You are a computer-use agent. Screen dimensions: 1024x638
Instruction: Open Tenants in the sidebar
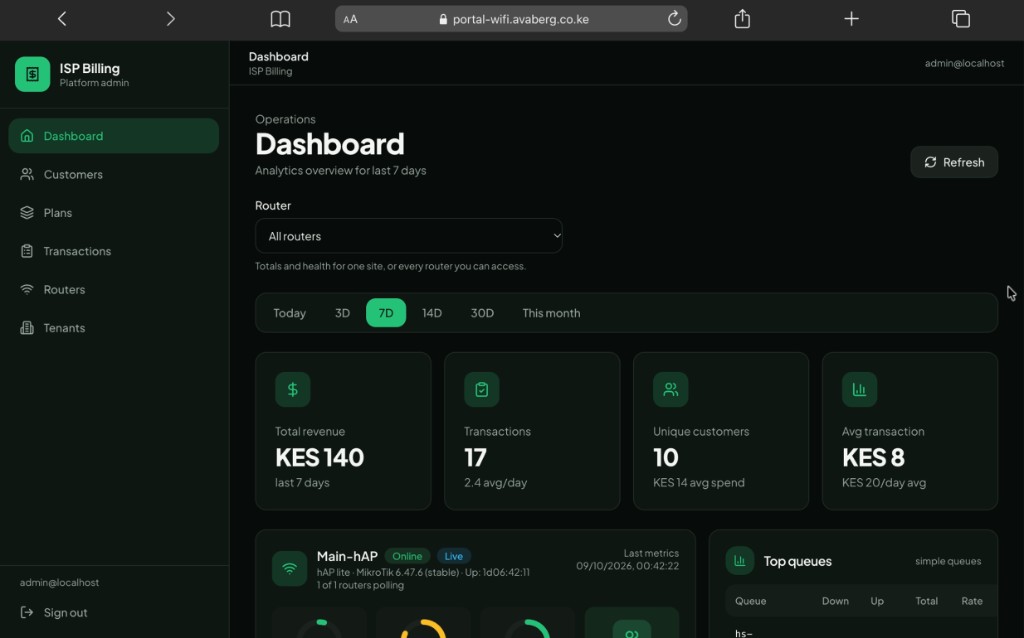114,328
